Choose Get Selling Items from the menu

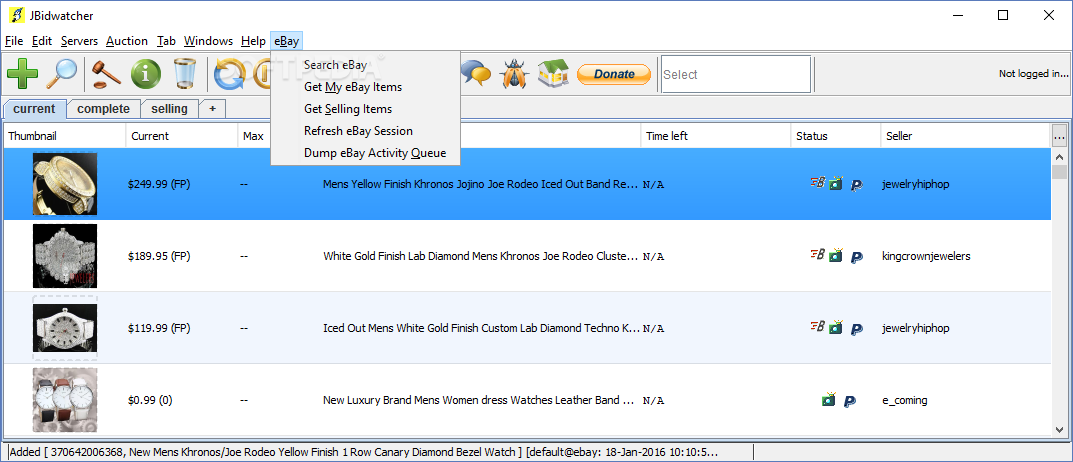tap(365, 109)
